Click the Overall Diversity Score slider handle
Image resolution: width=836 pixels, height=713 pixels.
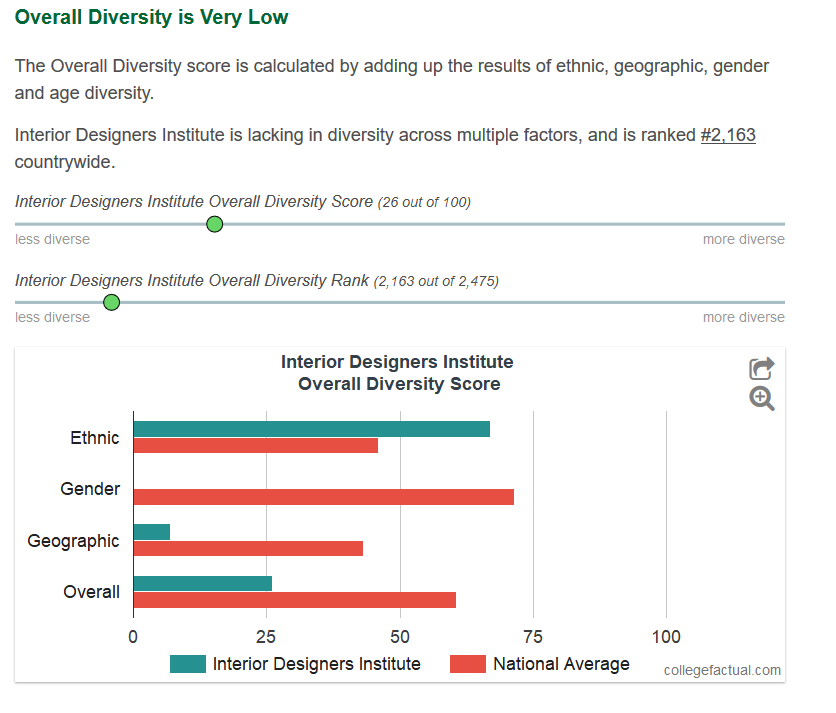coord(214,225)
